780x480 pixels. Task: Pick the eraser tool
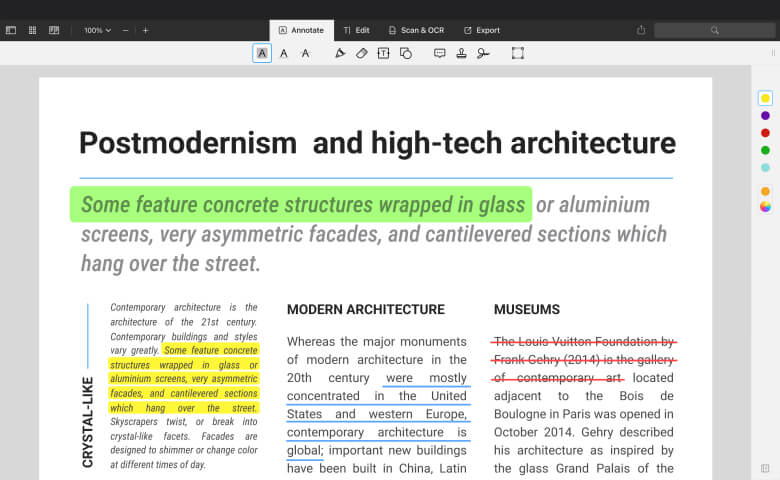362,53
